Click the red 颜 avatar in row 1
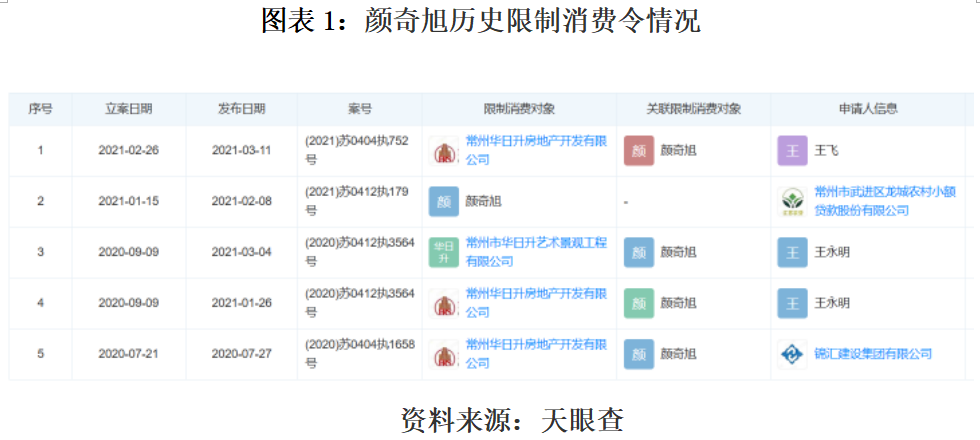This screenshot has height=440, width=980. (639, 151)
